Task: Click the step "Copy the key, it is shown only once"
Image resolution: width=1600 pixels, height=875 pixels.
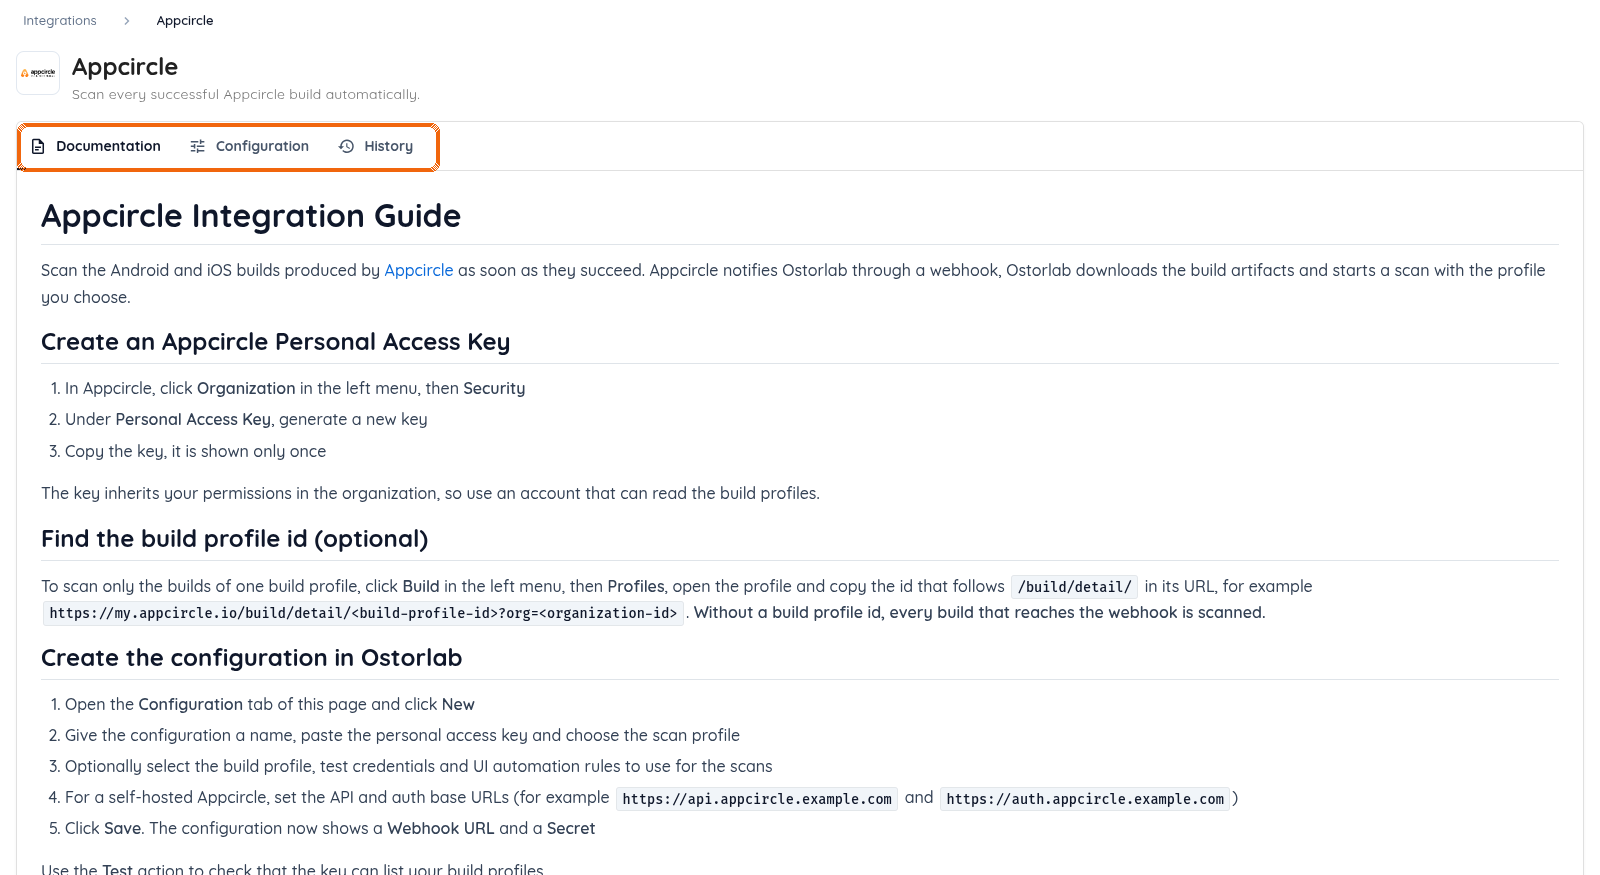Action: tap(196, 451)
